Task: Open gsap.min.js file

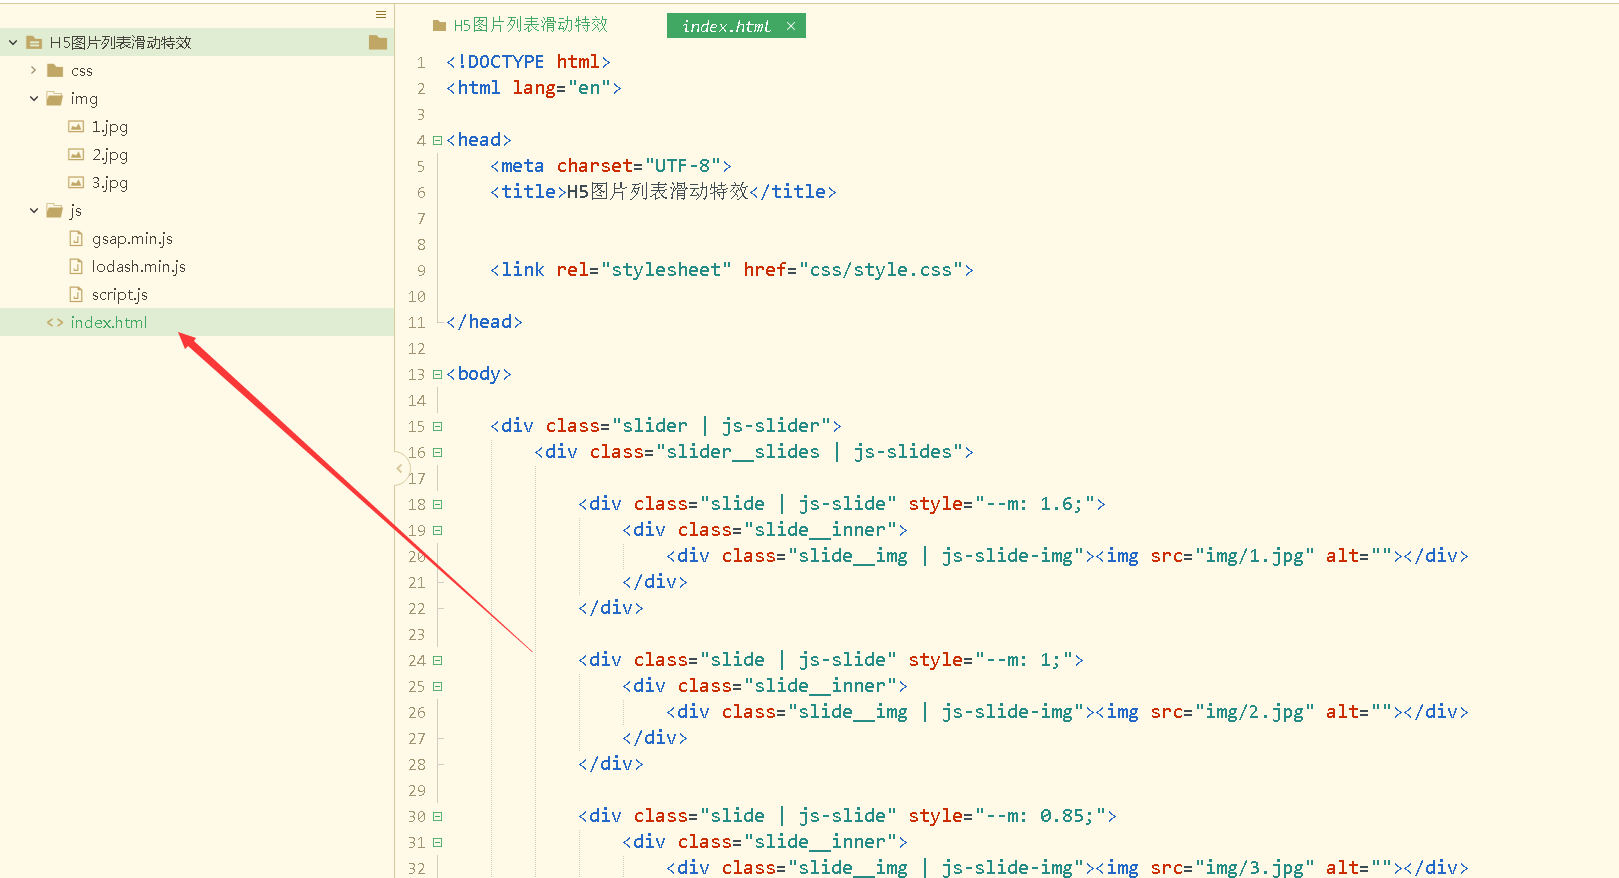Action: [132, 238]
